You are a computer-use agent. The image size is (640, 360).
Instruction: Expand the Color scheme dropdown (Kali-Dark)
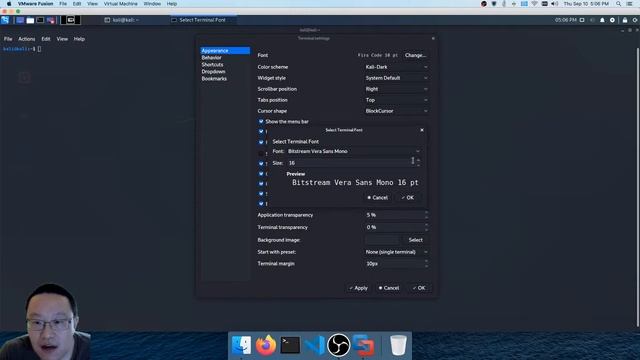point(396,67)
